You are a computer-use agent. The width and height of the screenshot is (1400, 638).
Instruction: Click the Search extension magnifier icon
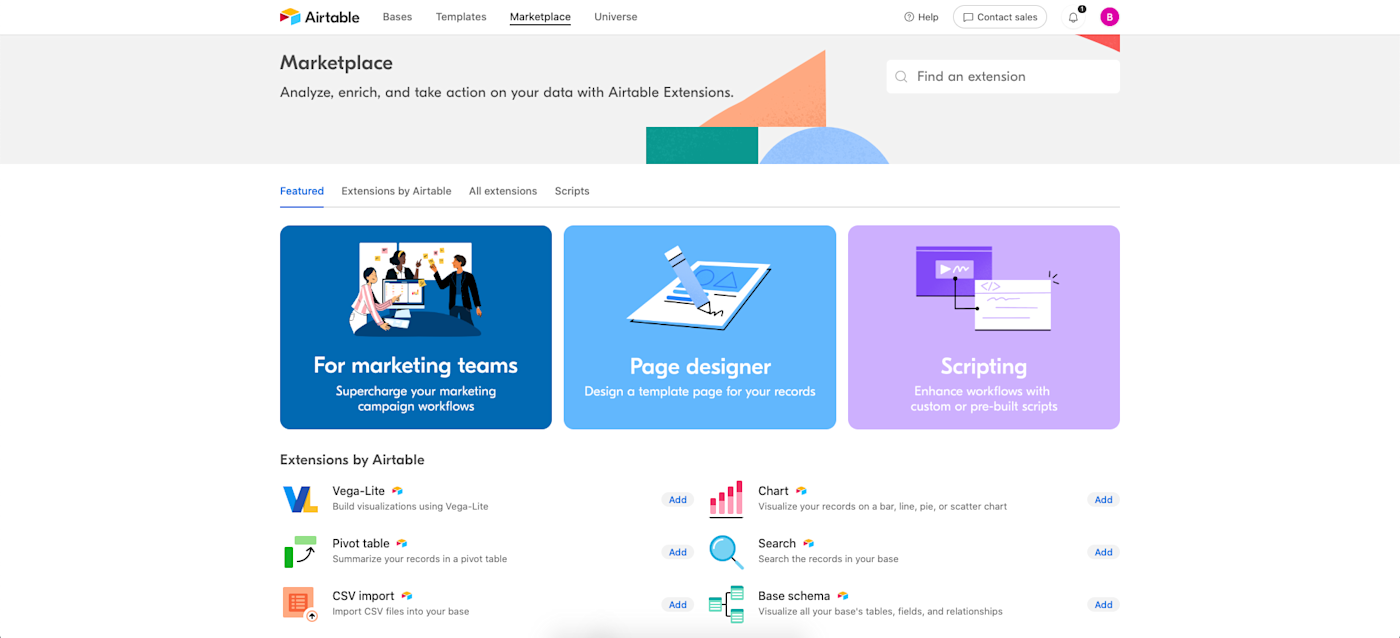726,552
